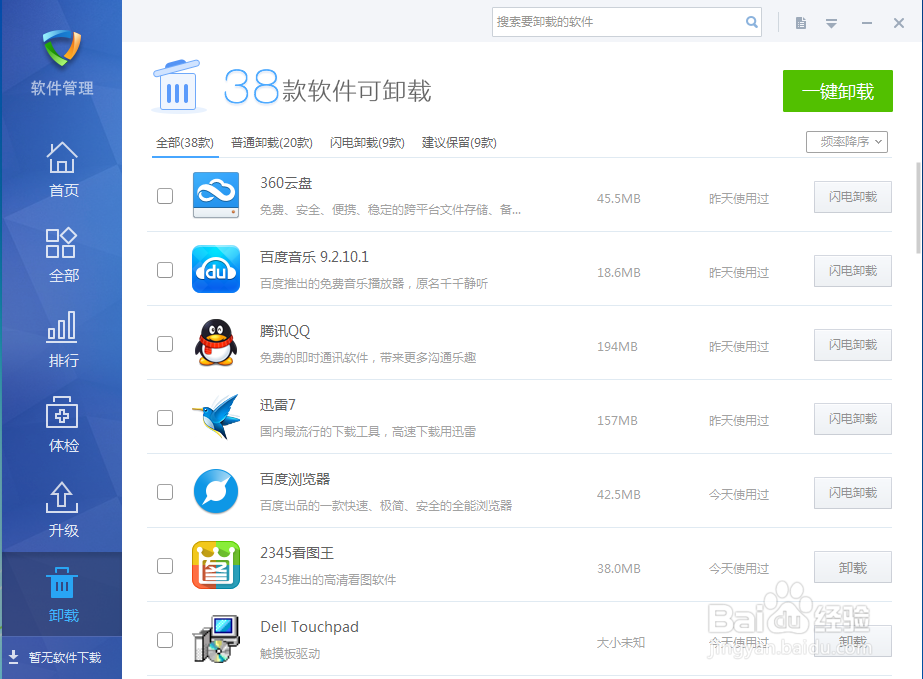Switch to 闪电卸载(9款) tab

pos(367,143)
